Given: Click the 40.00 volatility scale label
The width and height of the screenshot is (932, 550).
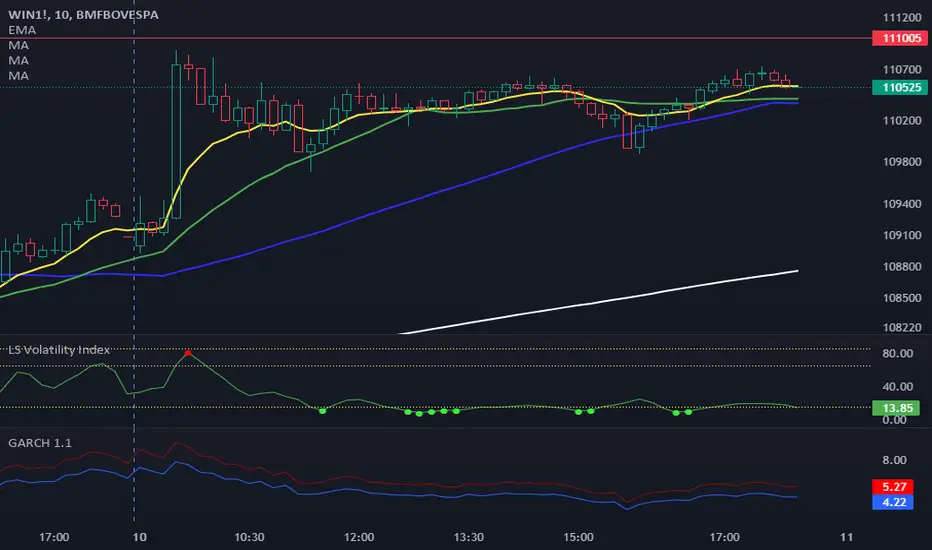Looking at the screenshot, I should [x=897, y=387].
